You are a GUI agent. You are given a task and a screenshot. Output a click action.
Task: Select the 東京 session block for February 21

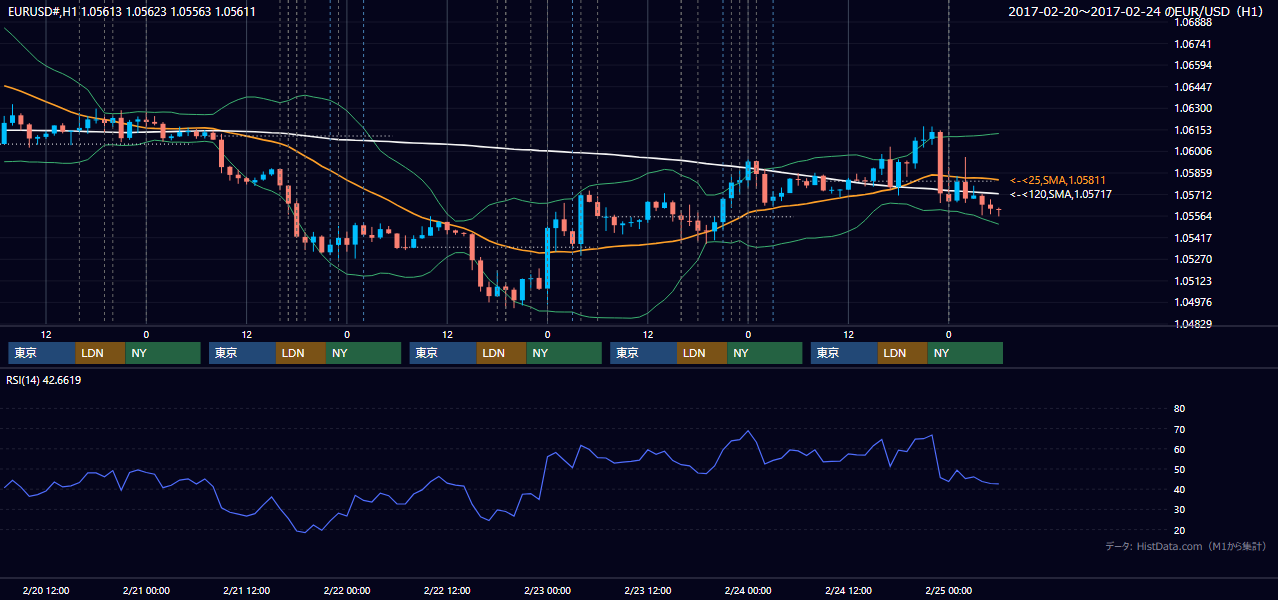242,353
